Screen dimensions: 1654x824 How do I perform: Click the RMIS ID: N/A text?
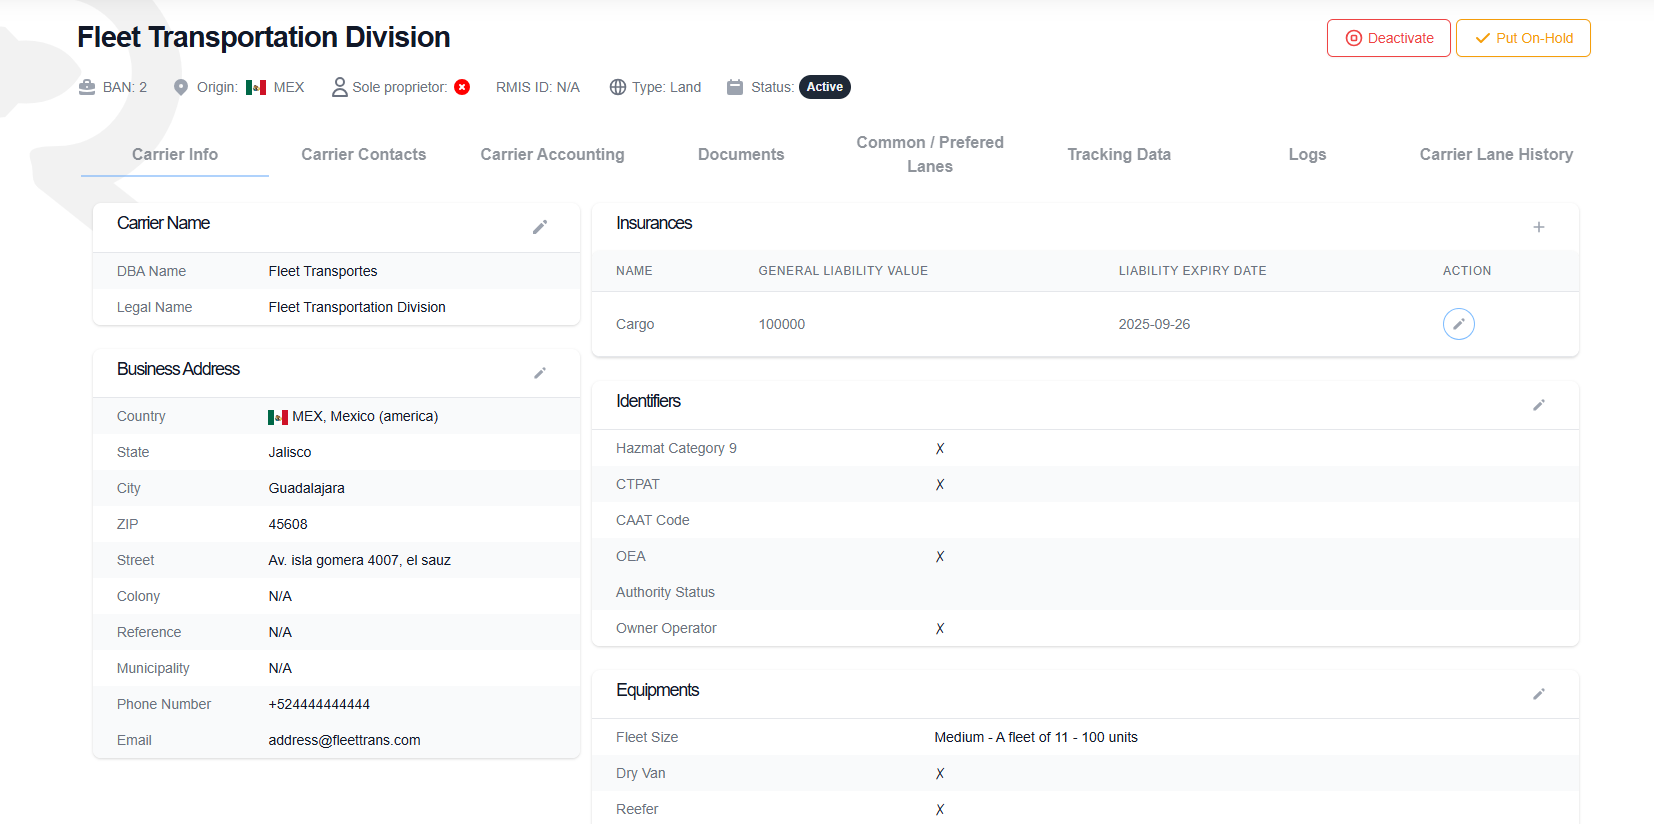[x=538, y=87]
